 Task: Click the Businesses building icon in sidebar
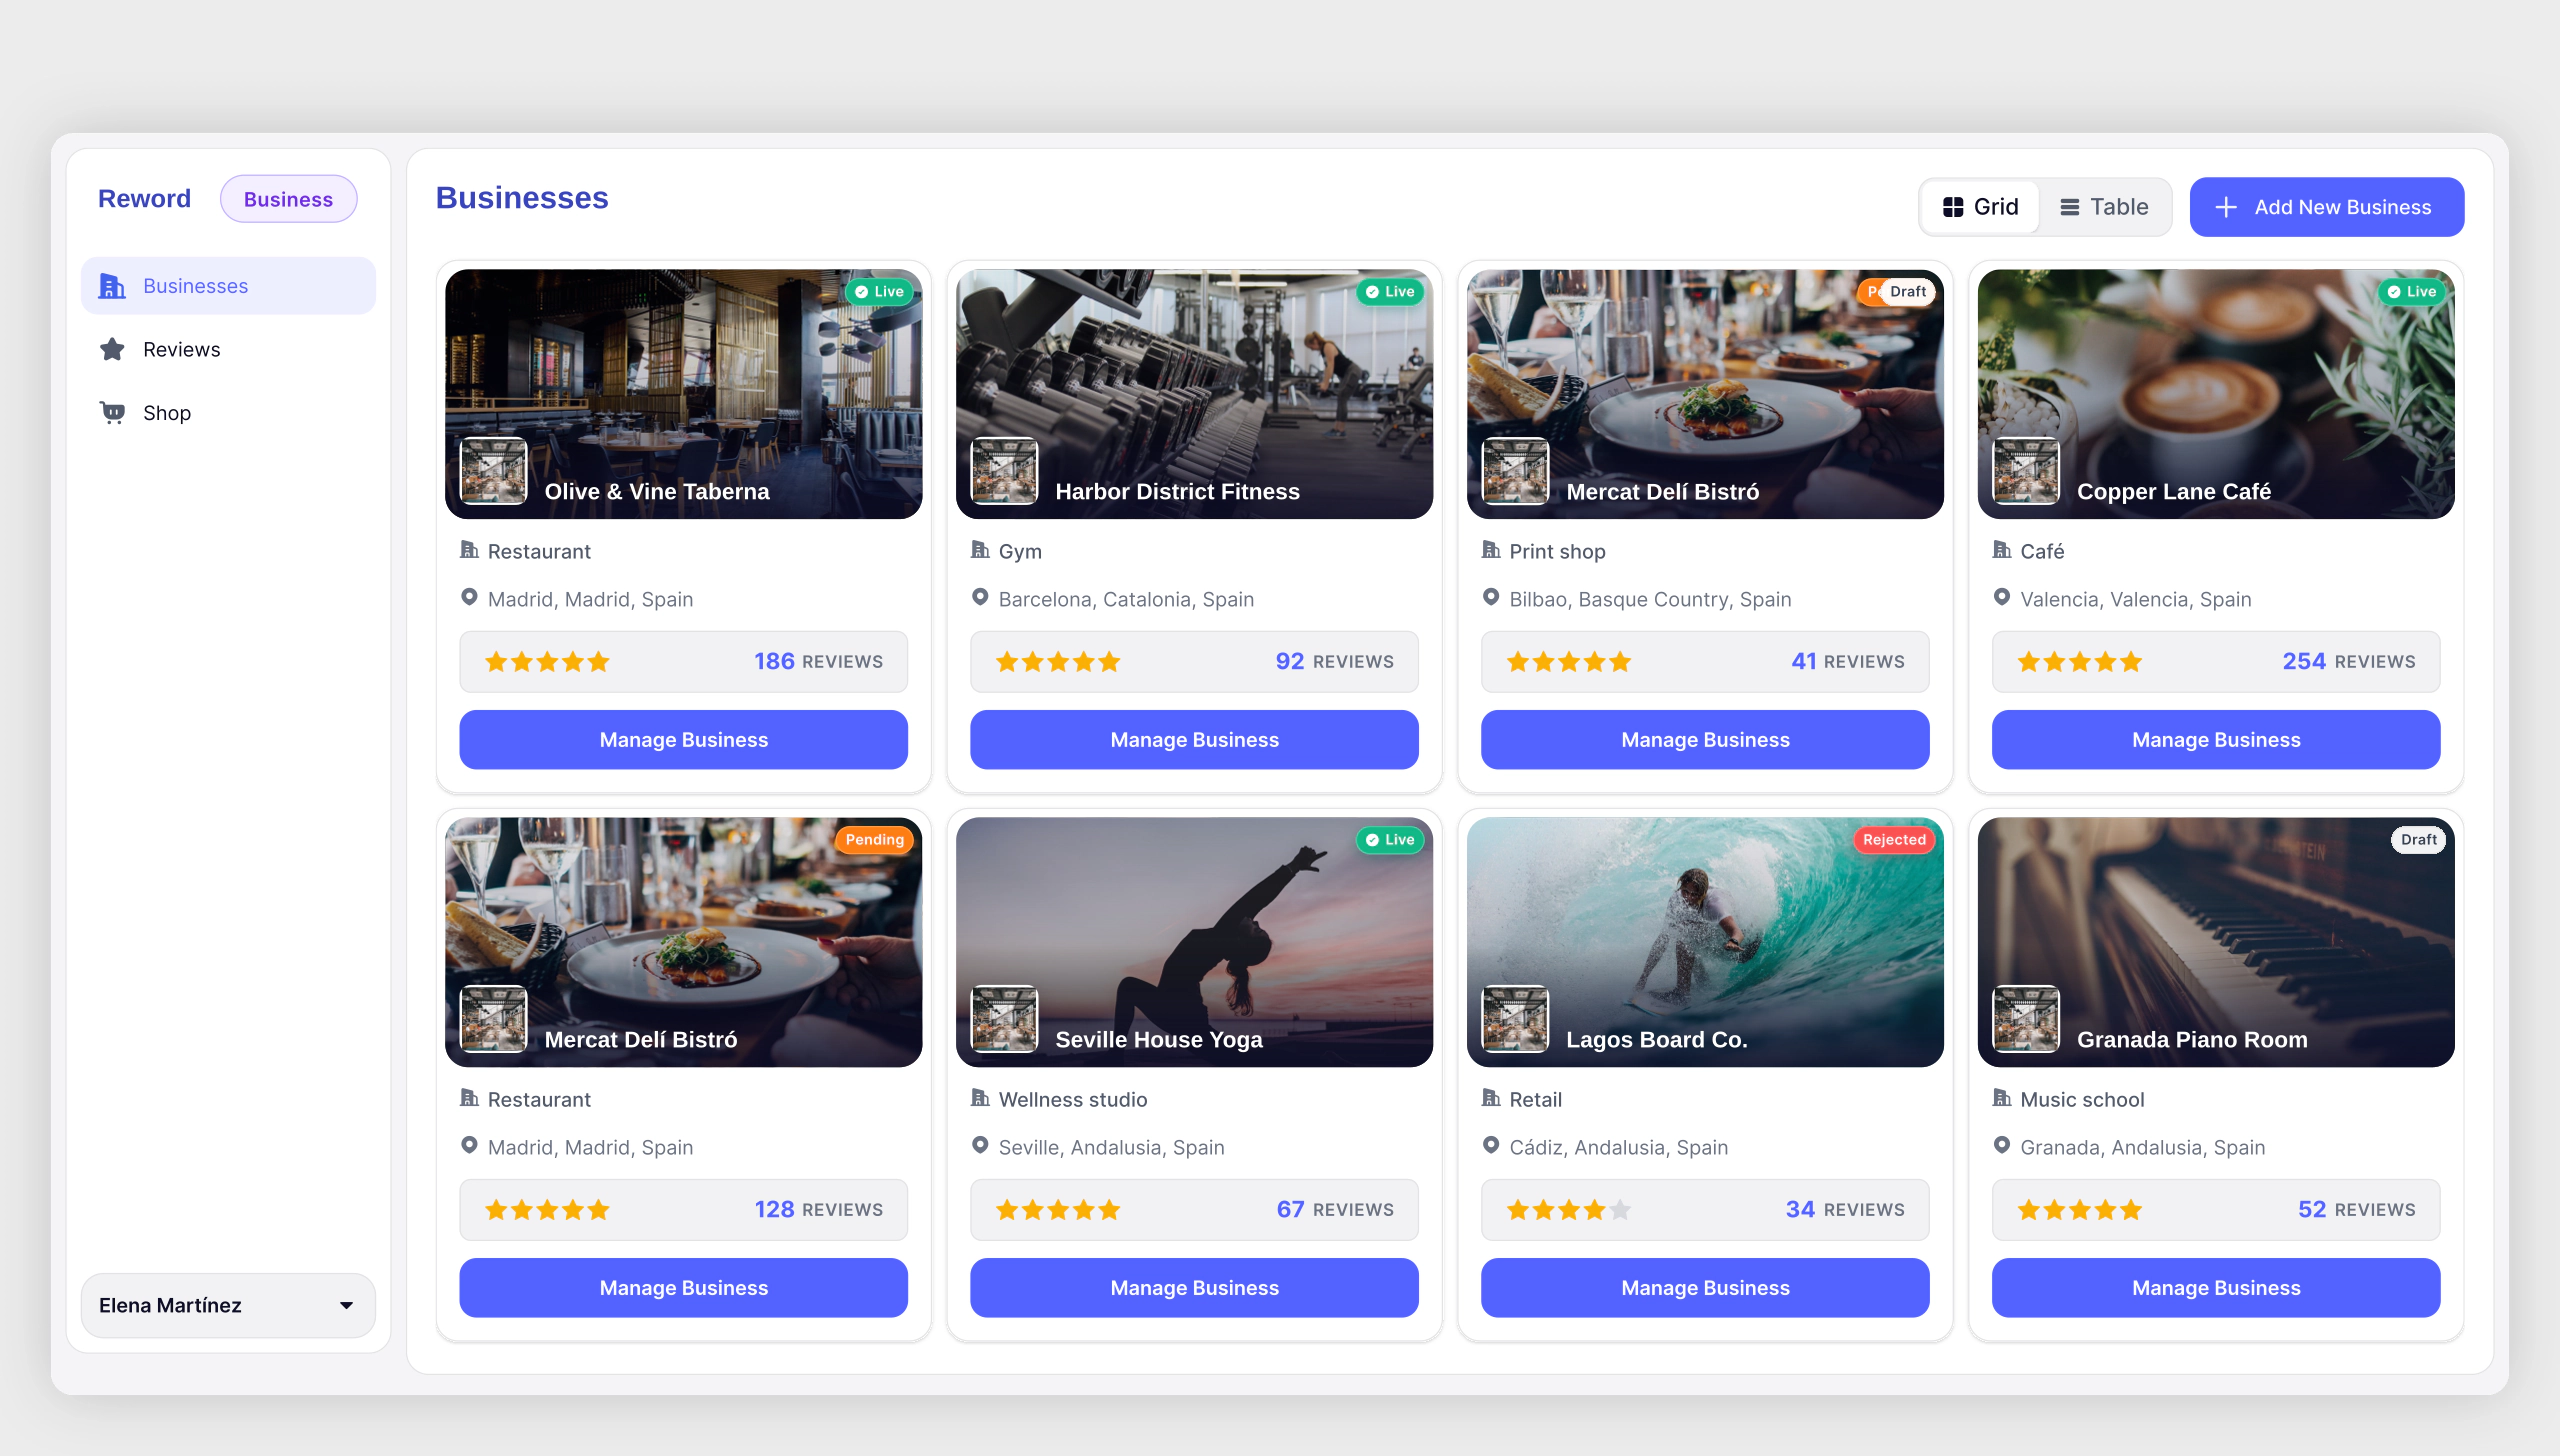112,286
